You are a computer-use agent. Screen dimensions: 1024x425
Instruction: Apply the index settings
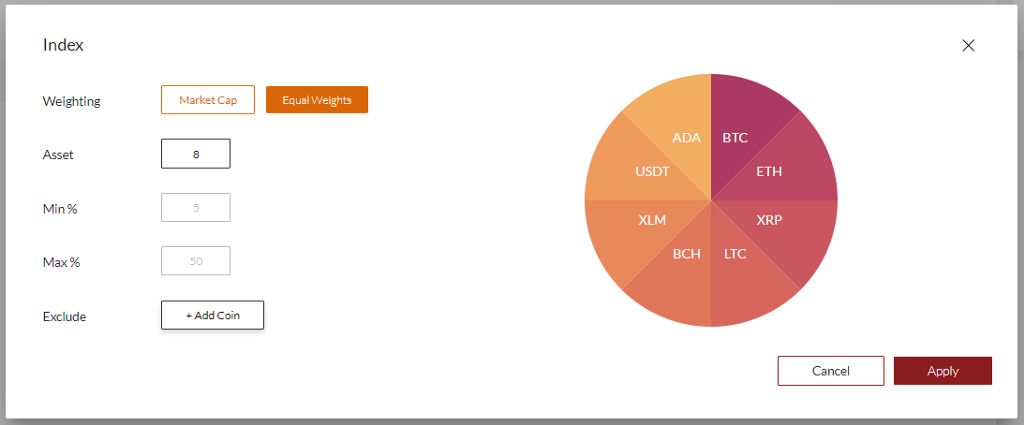coord(942,371)
